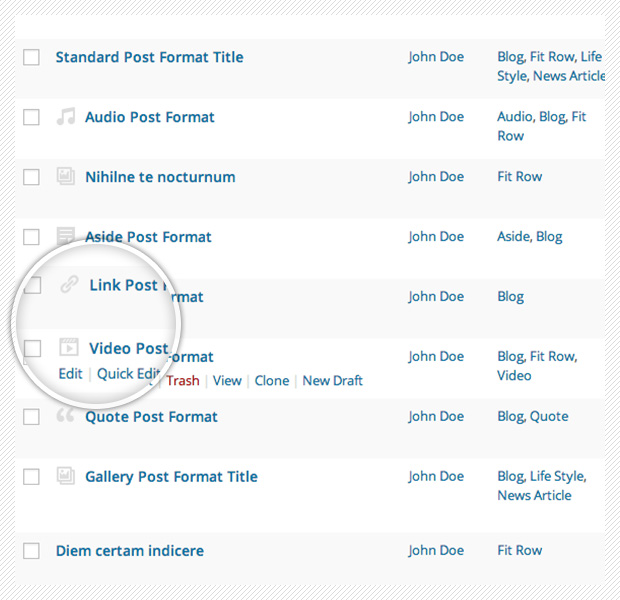
Task: Click the gallery format icon
Action: click(x=66, y=476)
